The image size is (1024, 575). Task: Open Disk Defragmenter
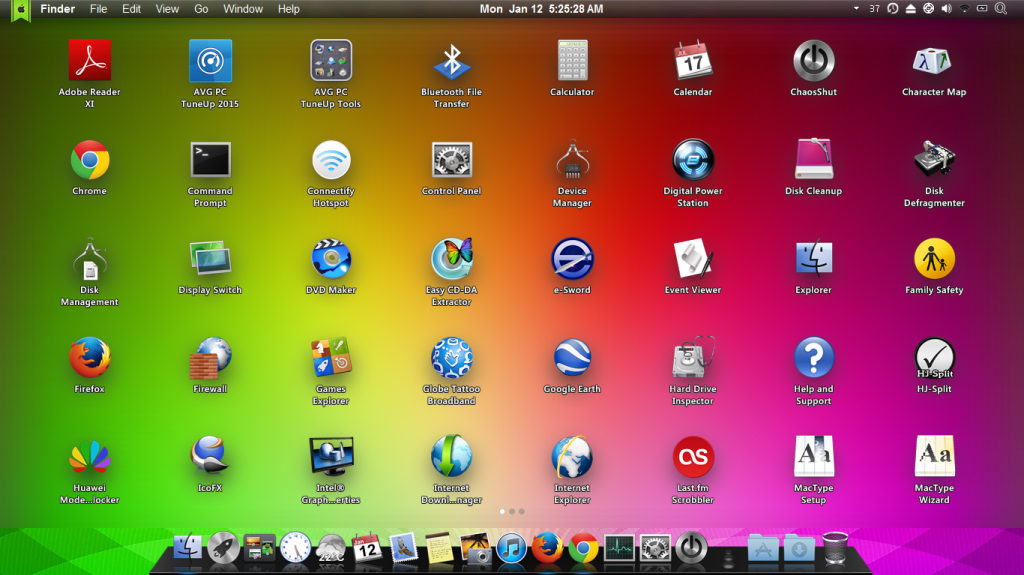pyautogui.click(x=934, y=160)
